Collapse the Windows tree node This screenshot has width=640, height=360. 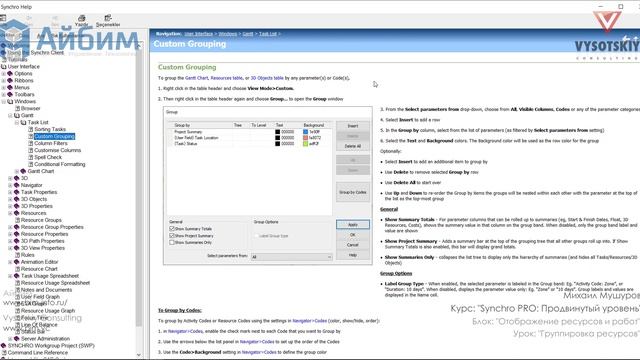point(4,101)
